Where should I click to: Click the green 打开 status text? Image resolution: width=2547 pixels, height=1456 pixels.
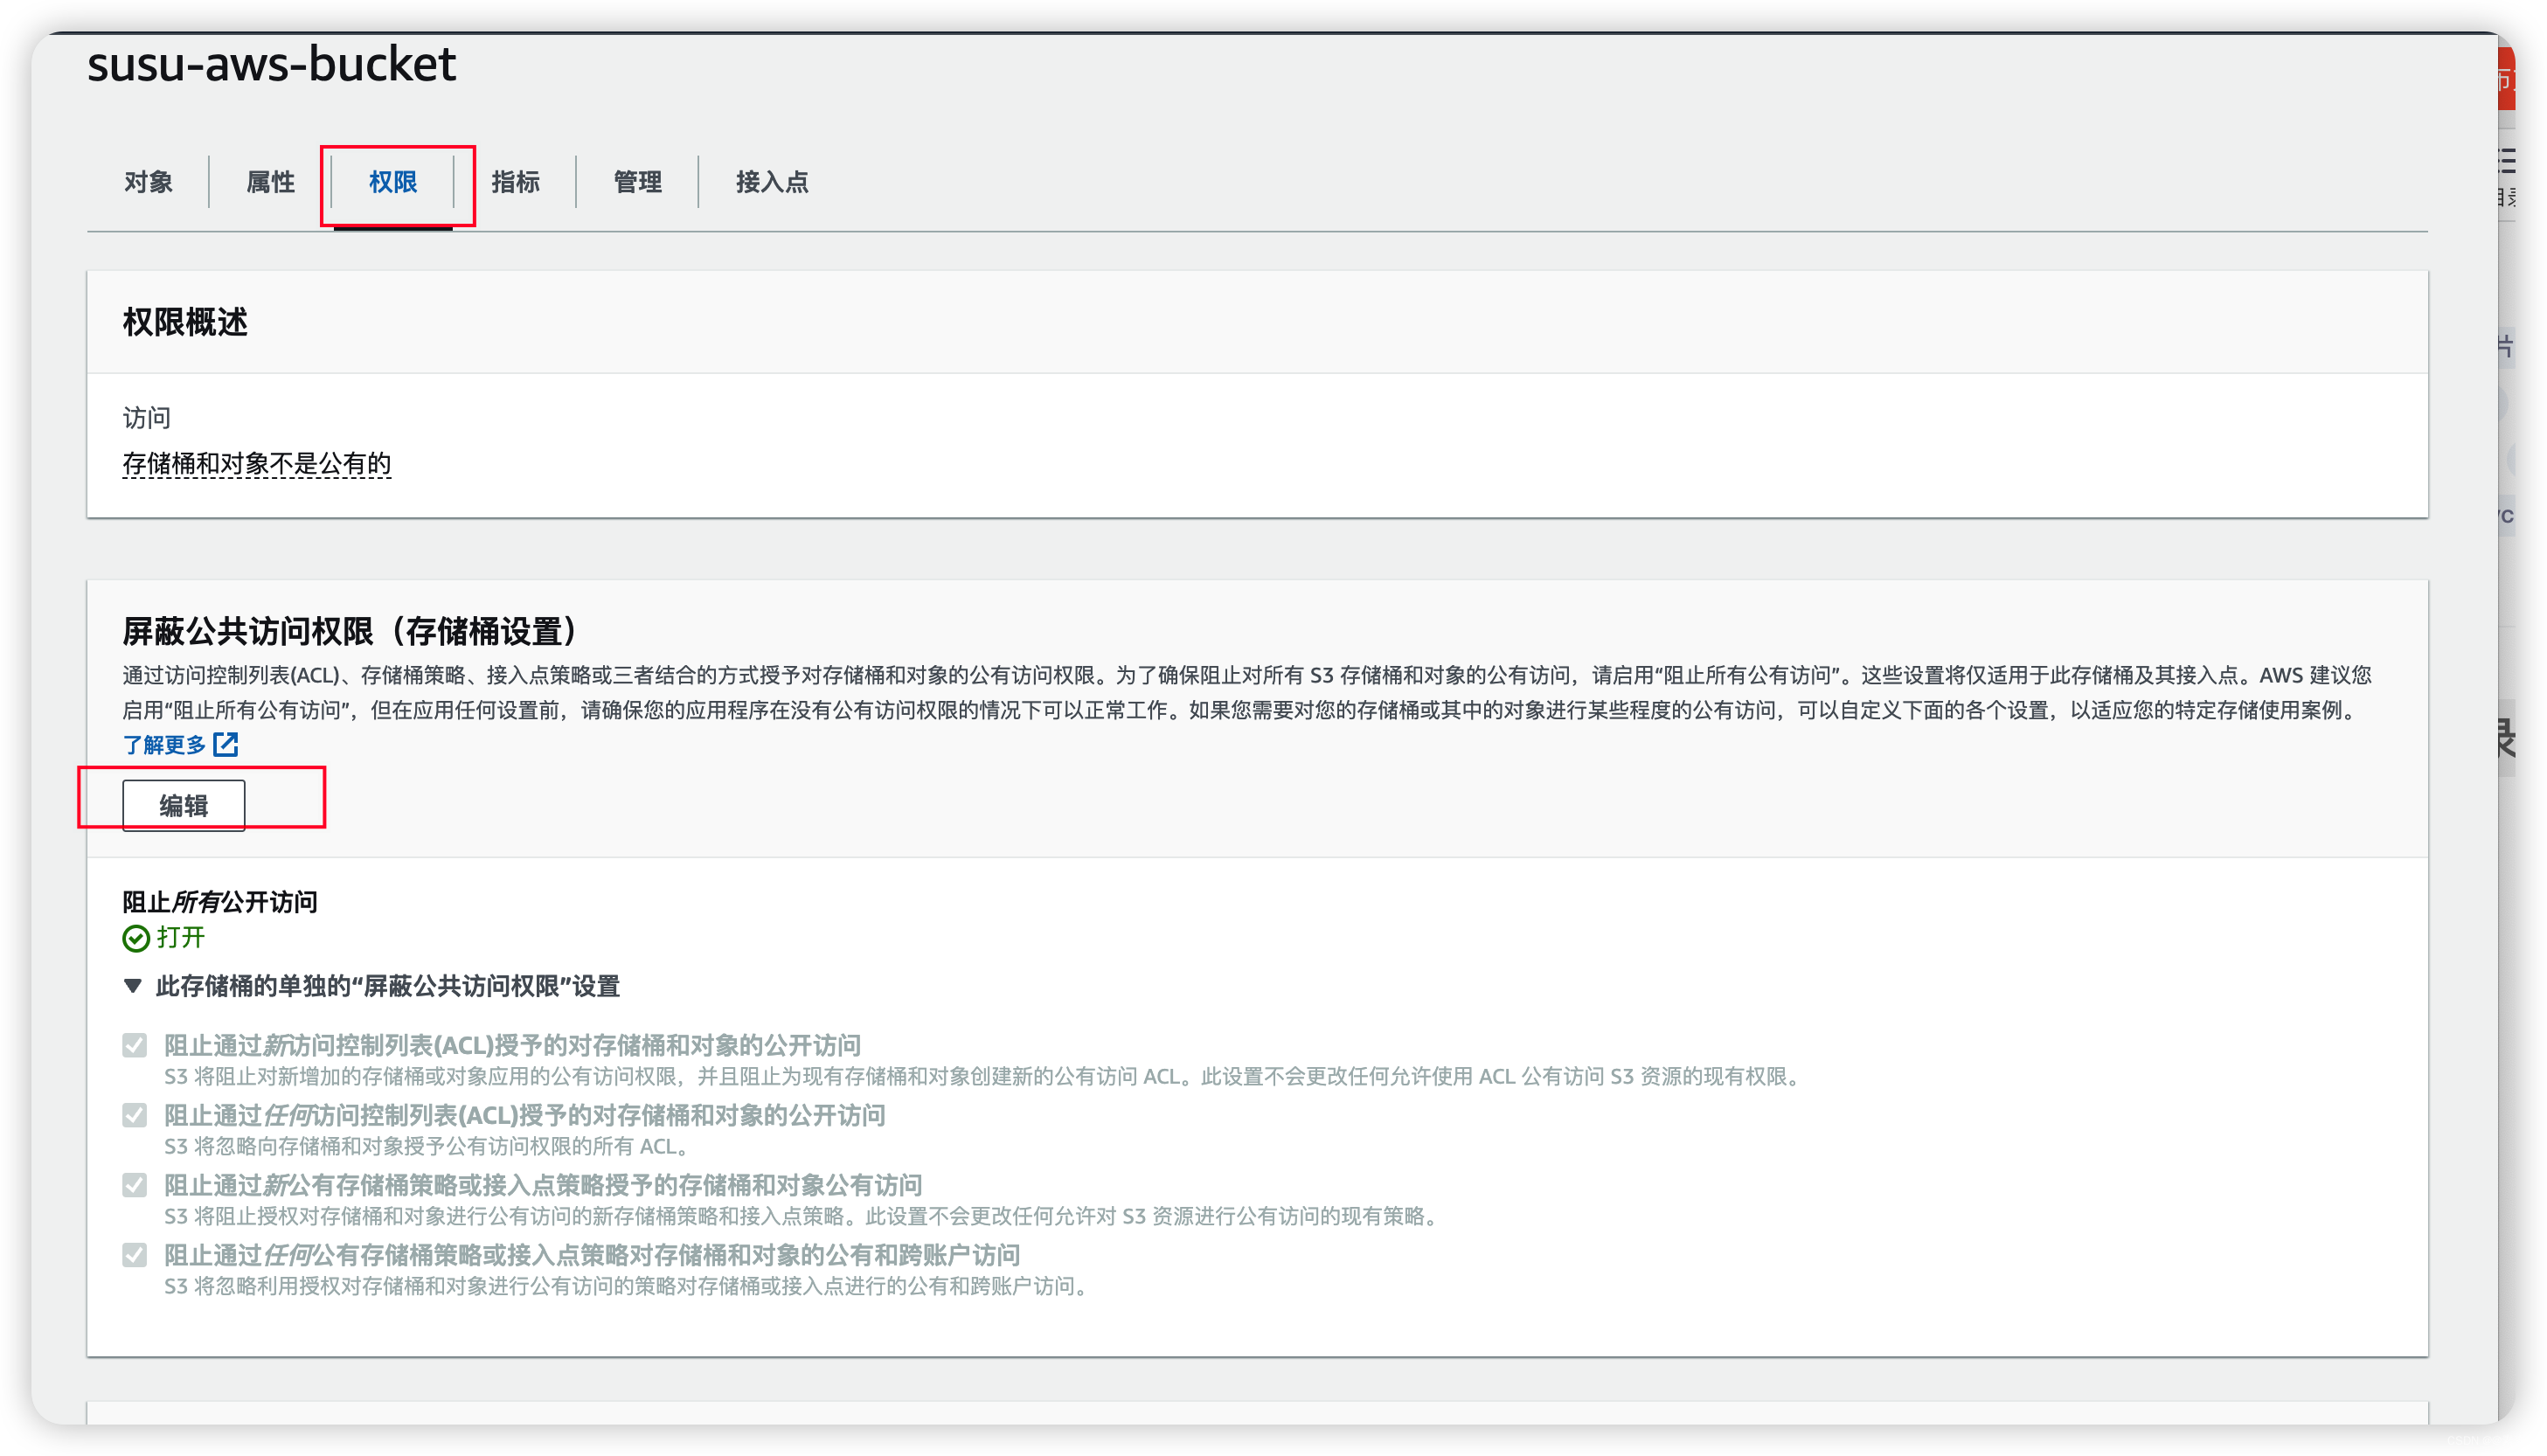point(181,938)
